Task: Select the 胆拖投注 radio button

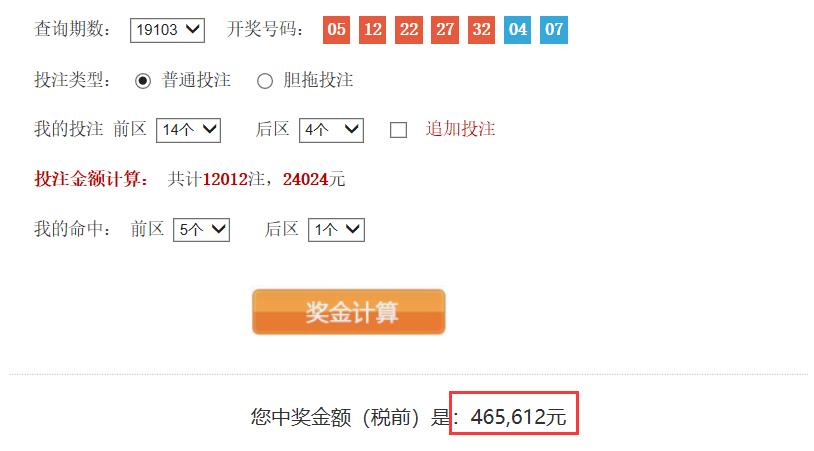Action: 265,81
